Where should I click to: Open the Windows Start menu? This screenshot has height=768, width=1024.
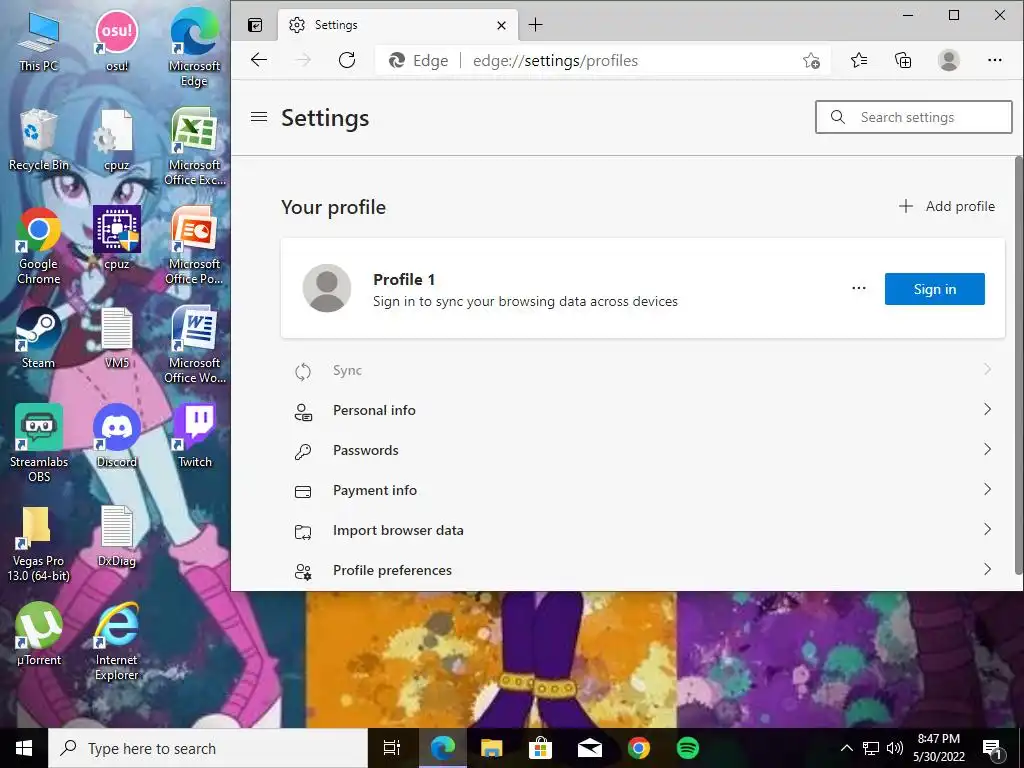24,748
